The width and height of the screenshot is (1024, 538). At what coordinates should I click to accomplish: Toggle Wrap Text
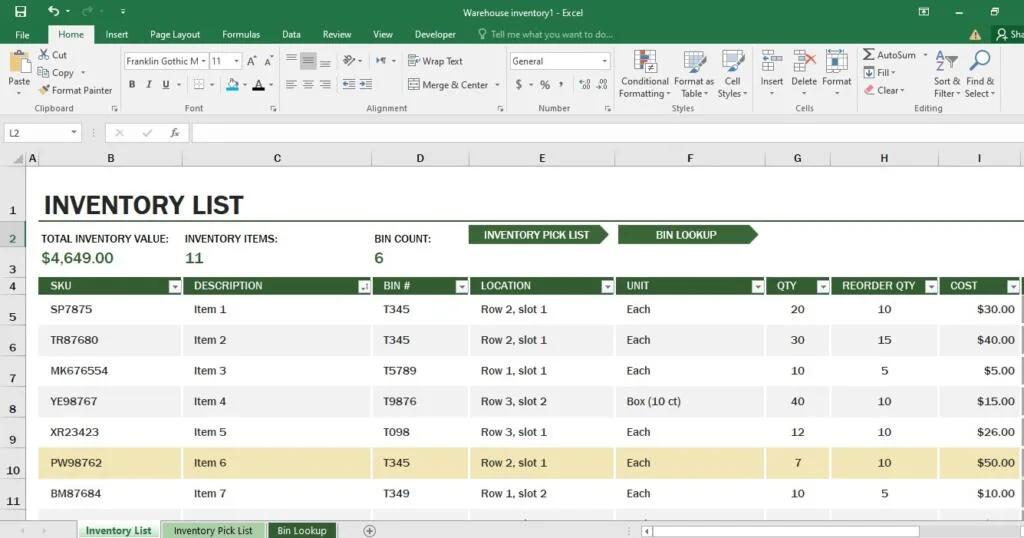coord(435,61)
